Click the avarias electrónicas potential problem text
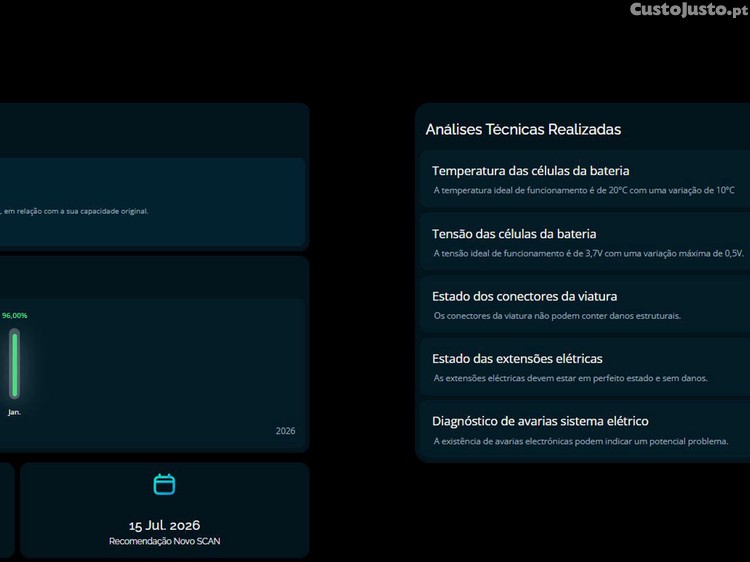 (581, 441)
